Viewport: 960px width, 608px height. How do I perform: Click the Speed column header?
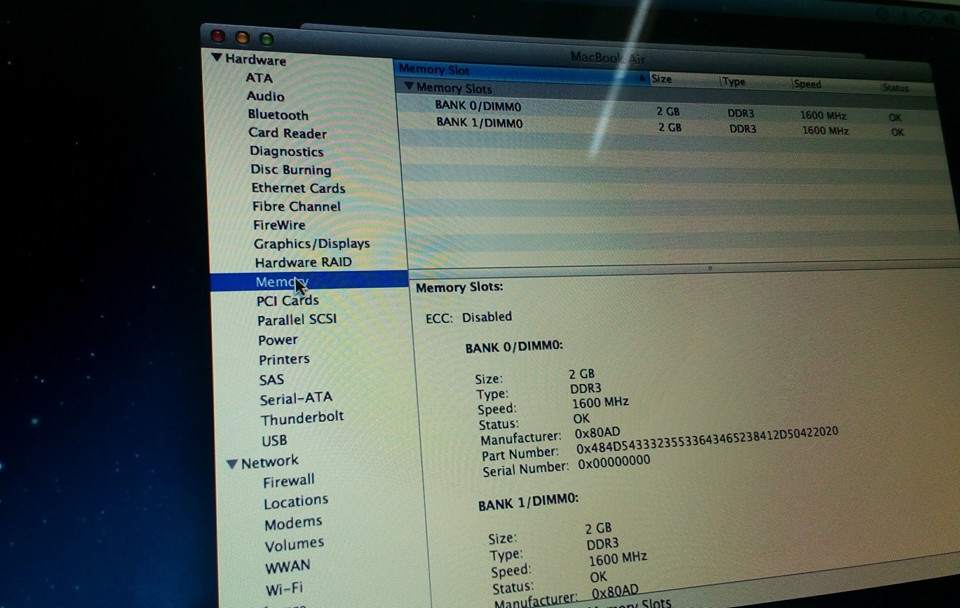(808, 84)
